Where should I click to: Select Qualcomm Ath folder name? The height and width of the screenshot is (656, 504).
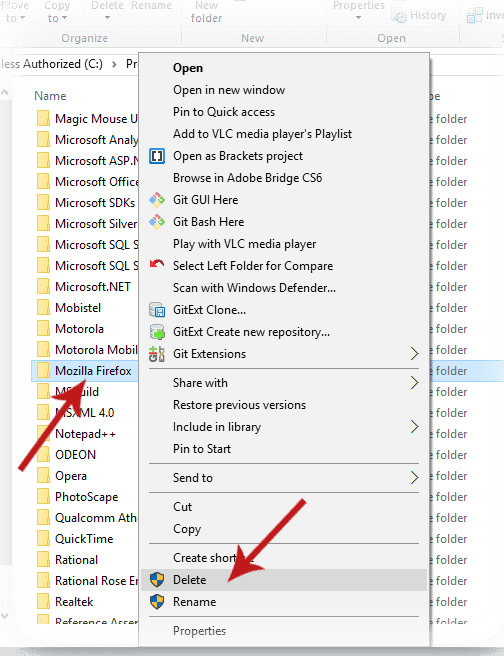pyautogui.click(x=96, y=518)
